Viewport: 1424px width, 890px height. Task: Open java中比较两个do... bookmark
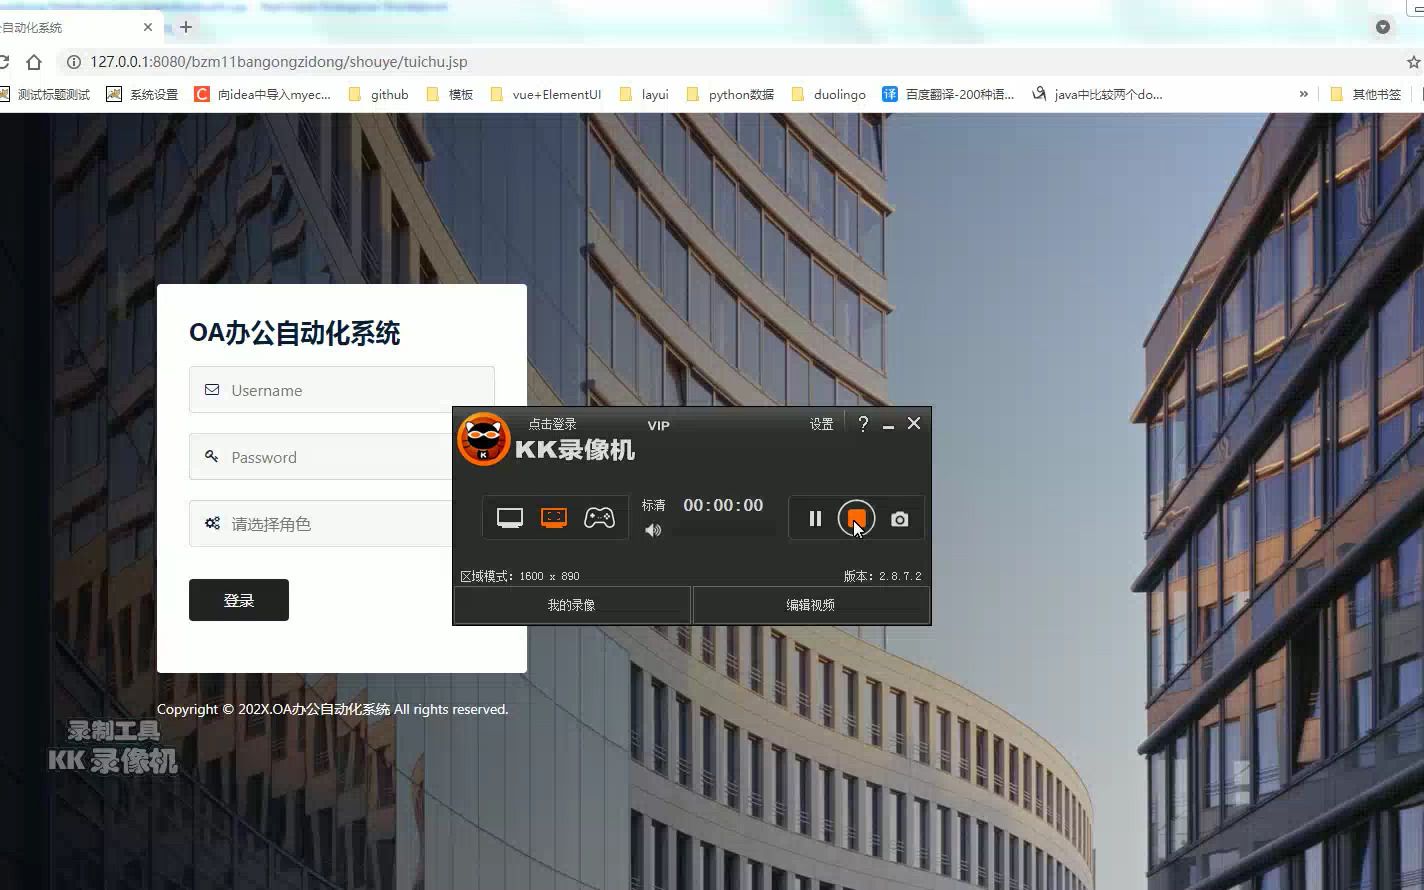(1097, 94)
